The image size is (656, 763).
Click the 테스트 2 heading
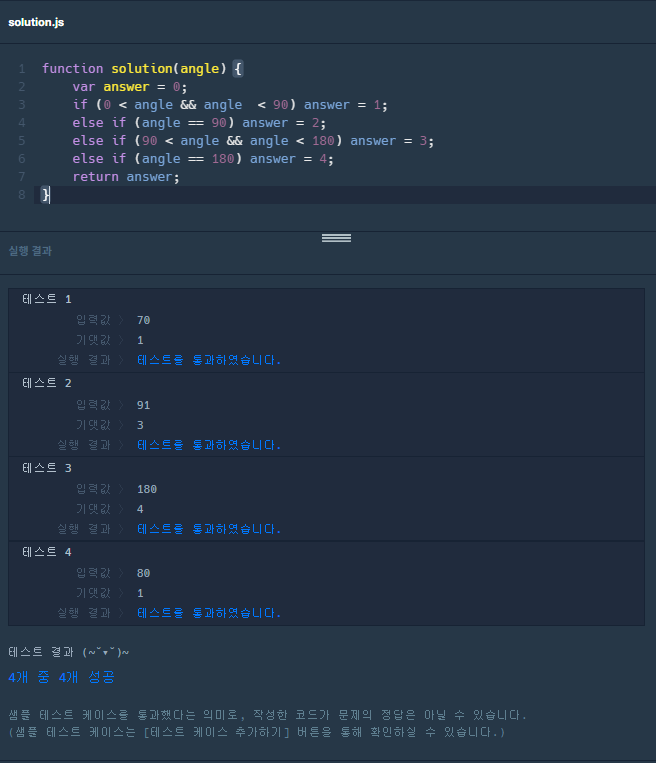[47, 383]
